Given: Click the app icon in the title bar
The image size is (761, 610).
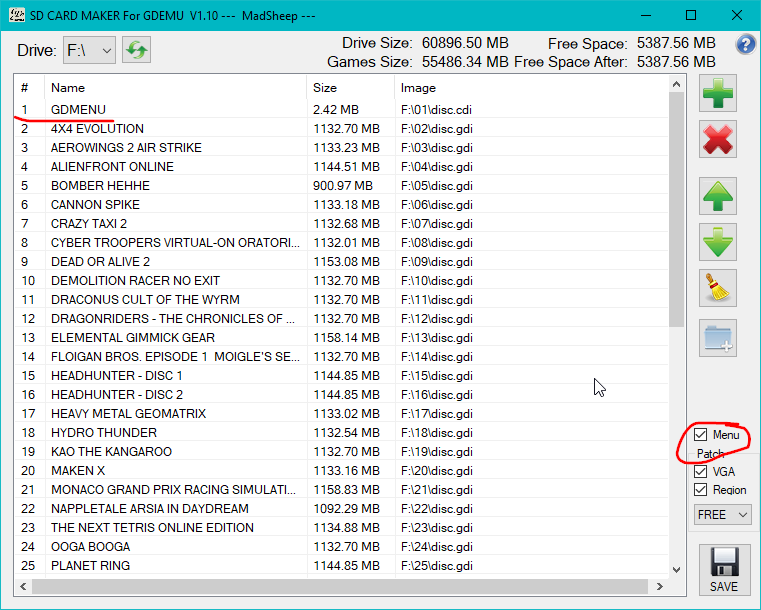Looking at the screenshot, I should click(17, 15).
